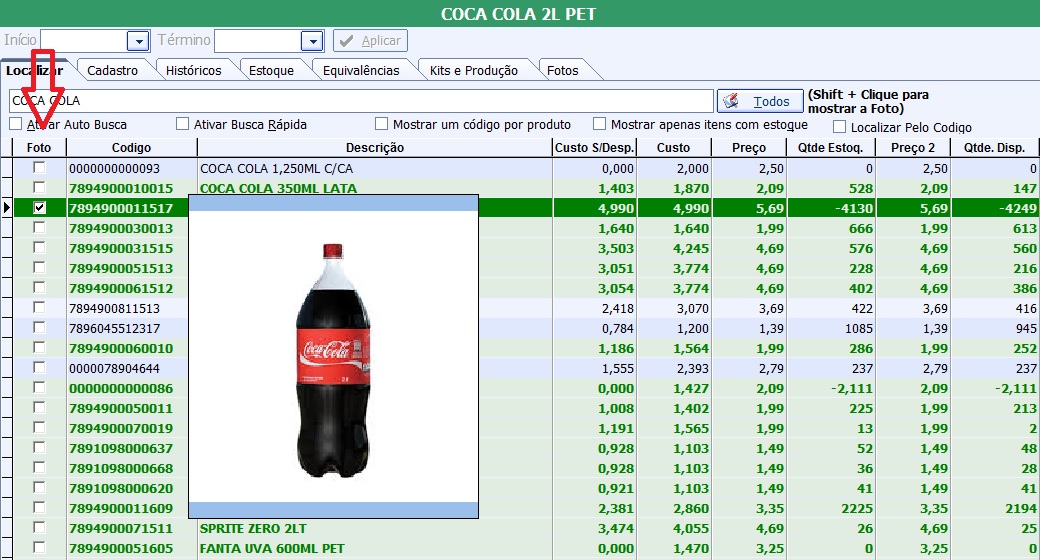1040x560 pixels.
Task: Sort by the Descrição column header
Action: point(375,147)
